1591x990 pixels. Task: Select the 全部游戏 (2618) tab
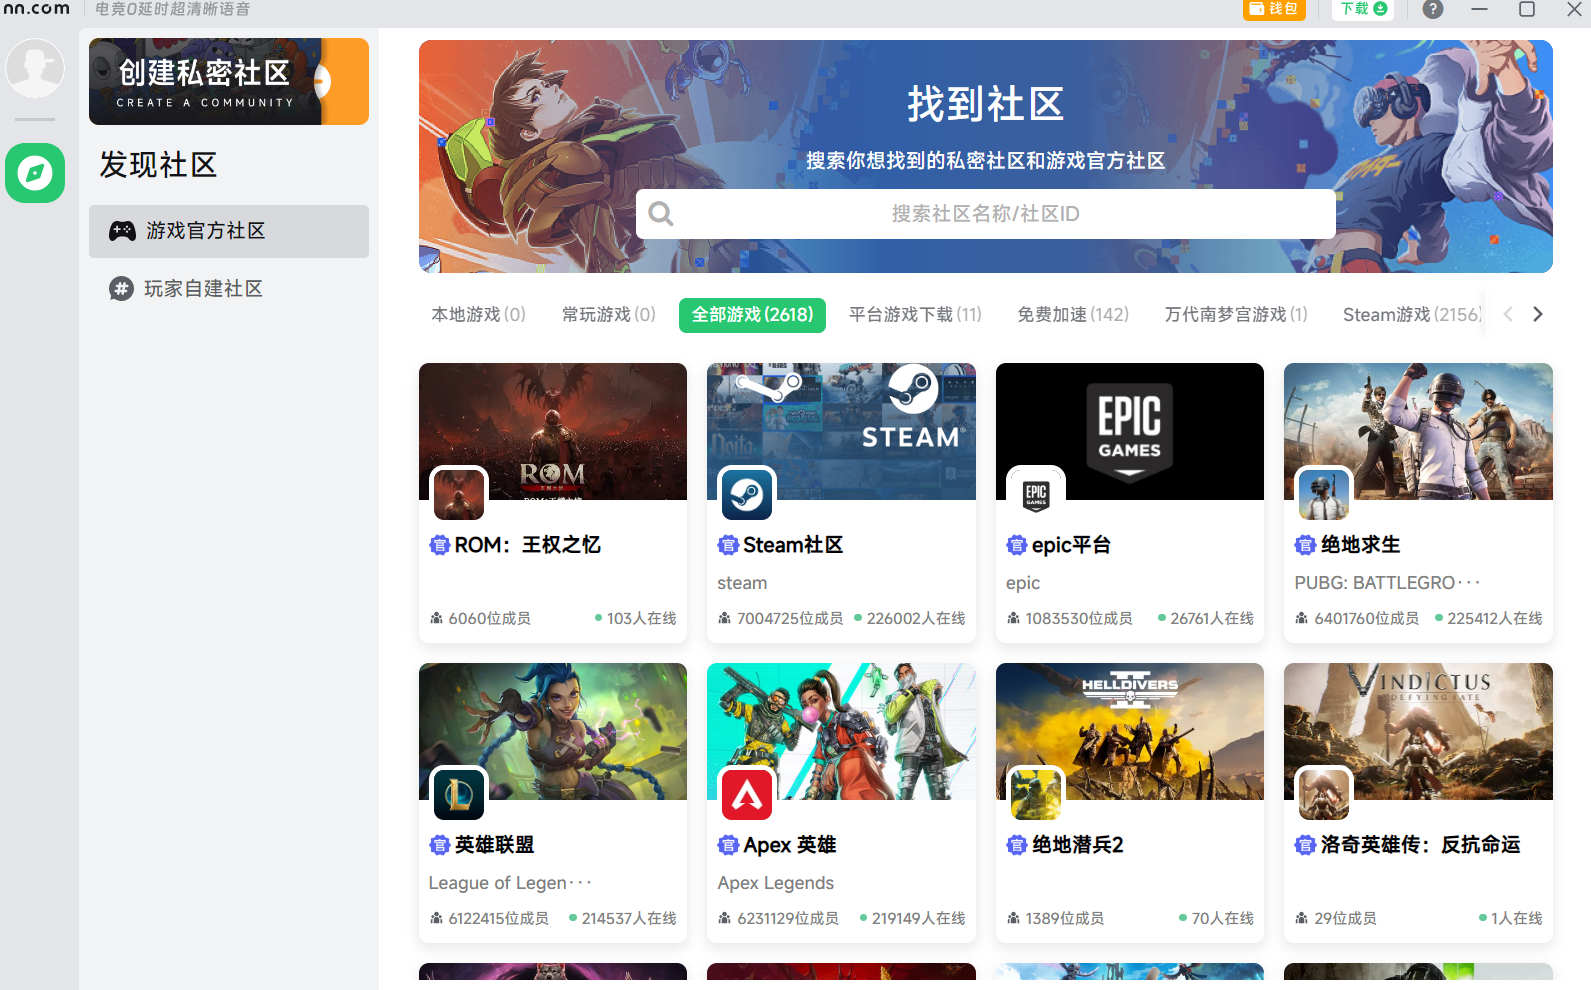click(752, 315)
